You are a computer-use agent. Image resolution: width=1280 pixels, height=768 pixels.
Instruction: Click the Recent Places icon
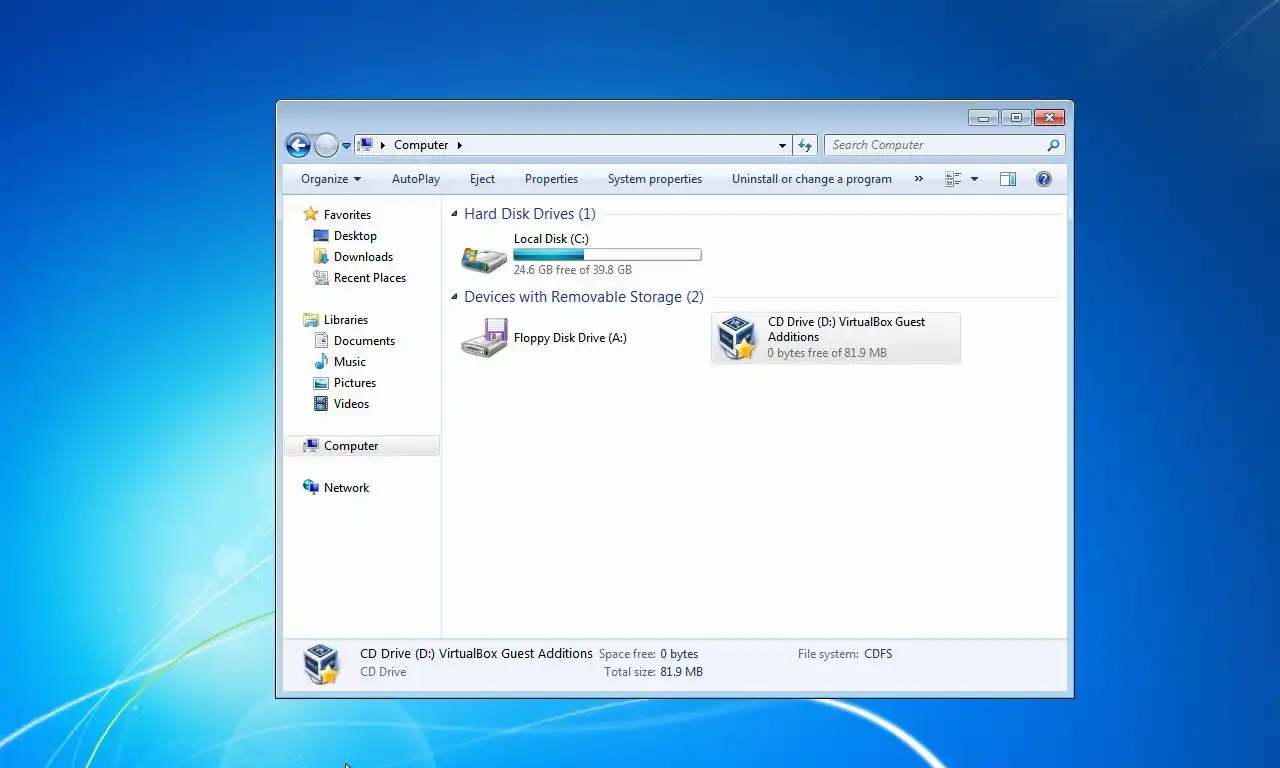(321, 278)
